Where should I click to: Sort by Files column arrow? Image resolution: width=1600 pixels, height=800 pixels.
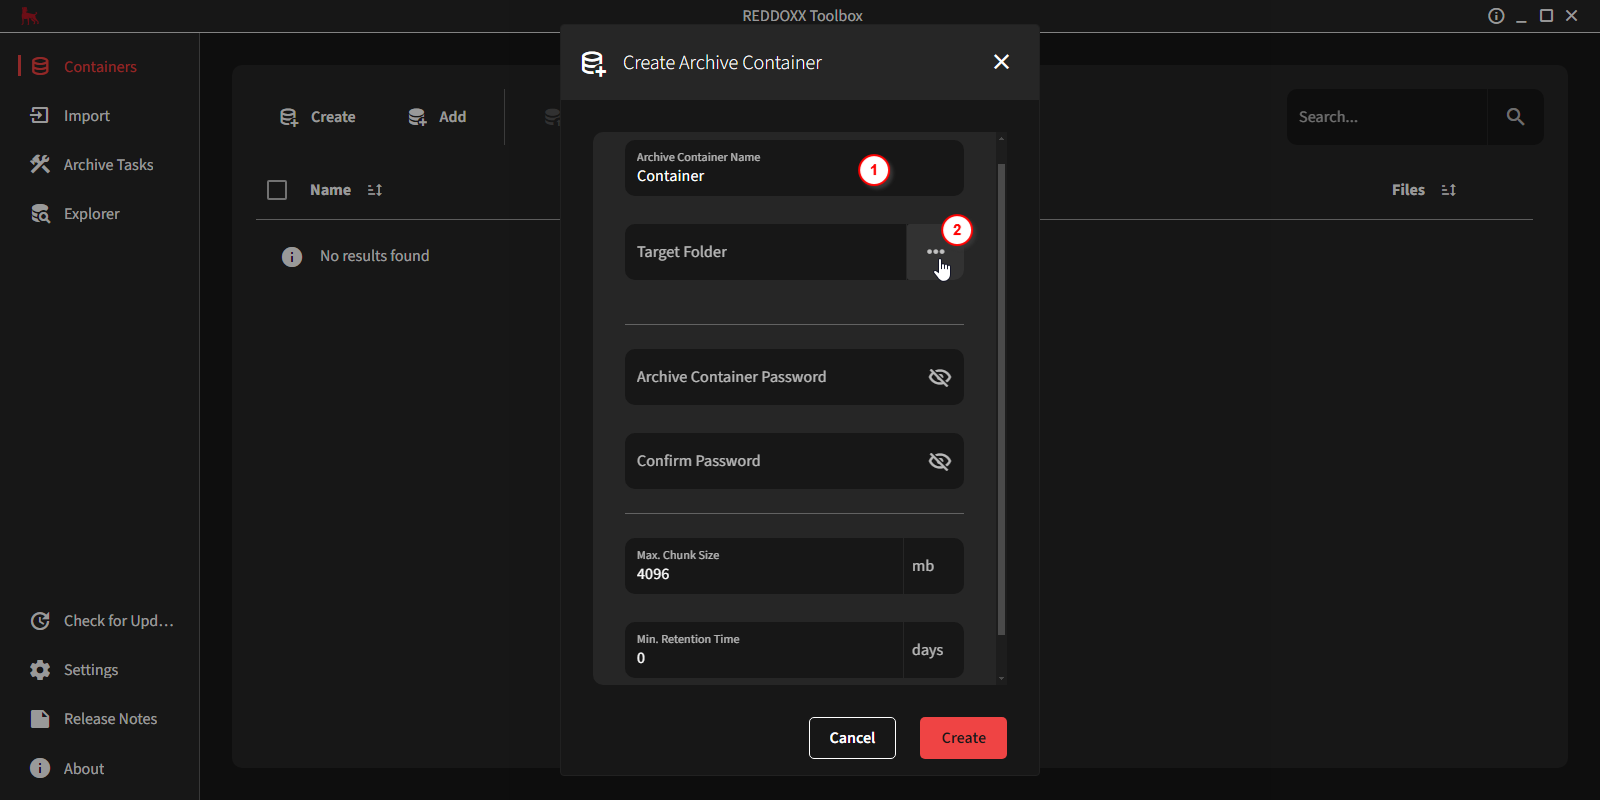point(1449,190)
